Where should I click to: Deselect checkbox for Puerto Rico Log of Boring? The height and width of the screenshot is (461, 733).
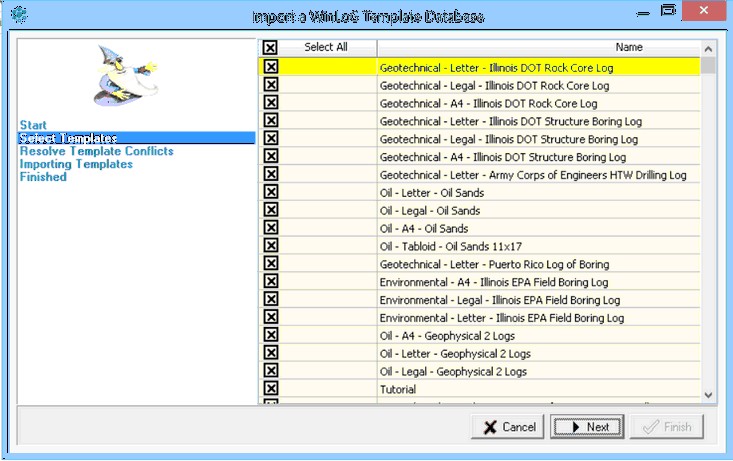[x=270, y=264]
